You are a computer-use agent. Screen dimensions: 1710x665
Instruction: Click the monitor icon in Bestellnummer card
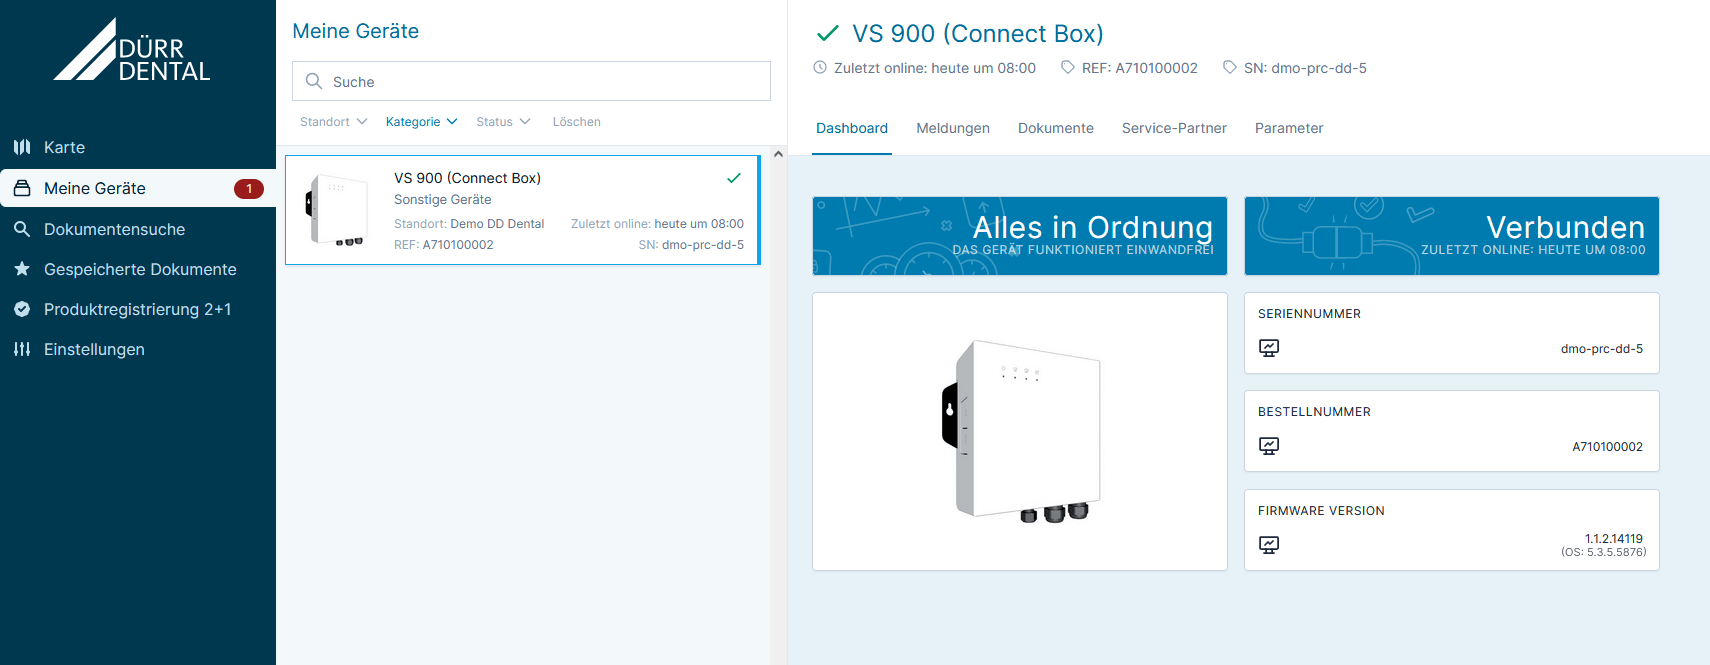pyautogui.click(x=1269, y=446)
